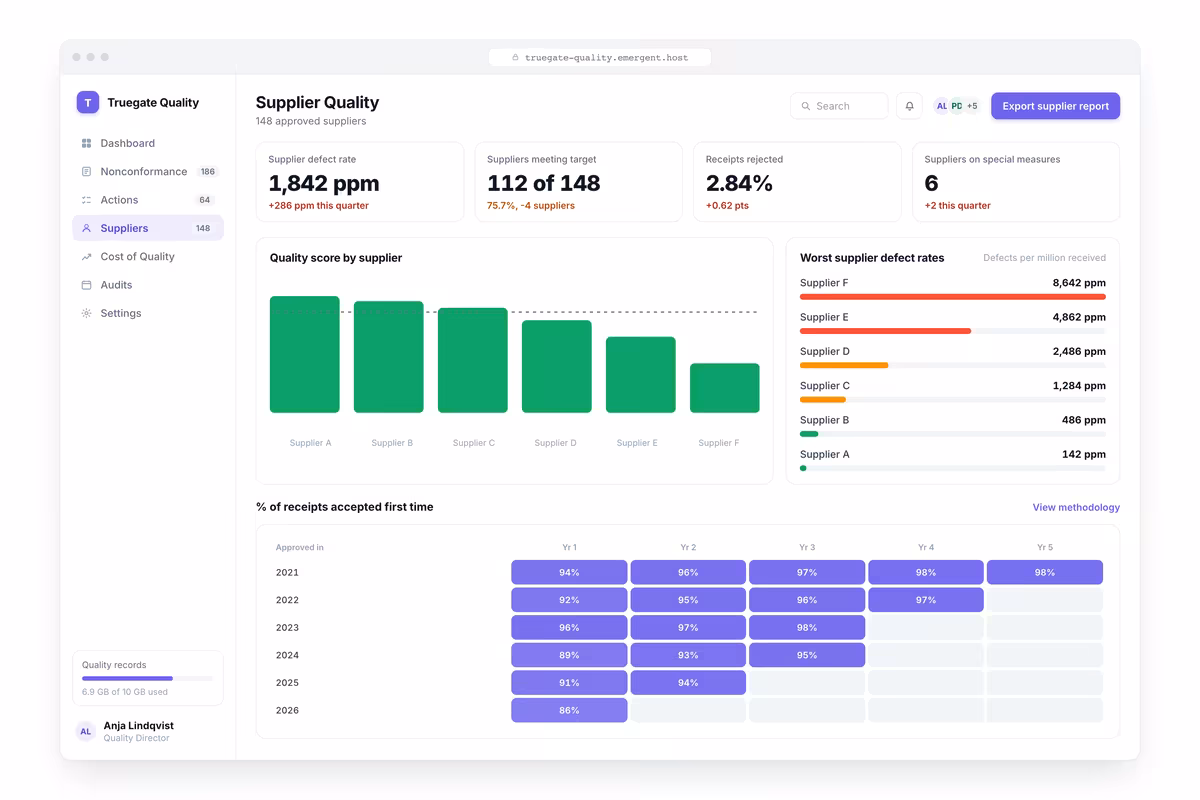This screenshot has height=800, width=1200.
Task: Click the Supplier E defect rate bar
Action: [x=885, y=331]
